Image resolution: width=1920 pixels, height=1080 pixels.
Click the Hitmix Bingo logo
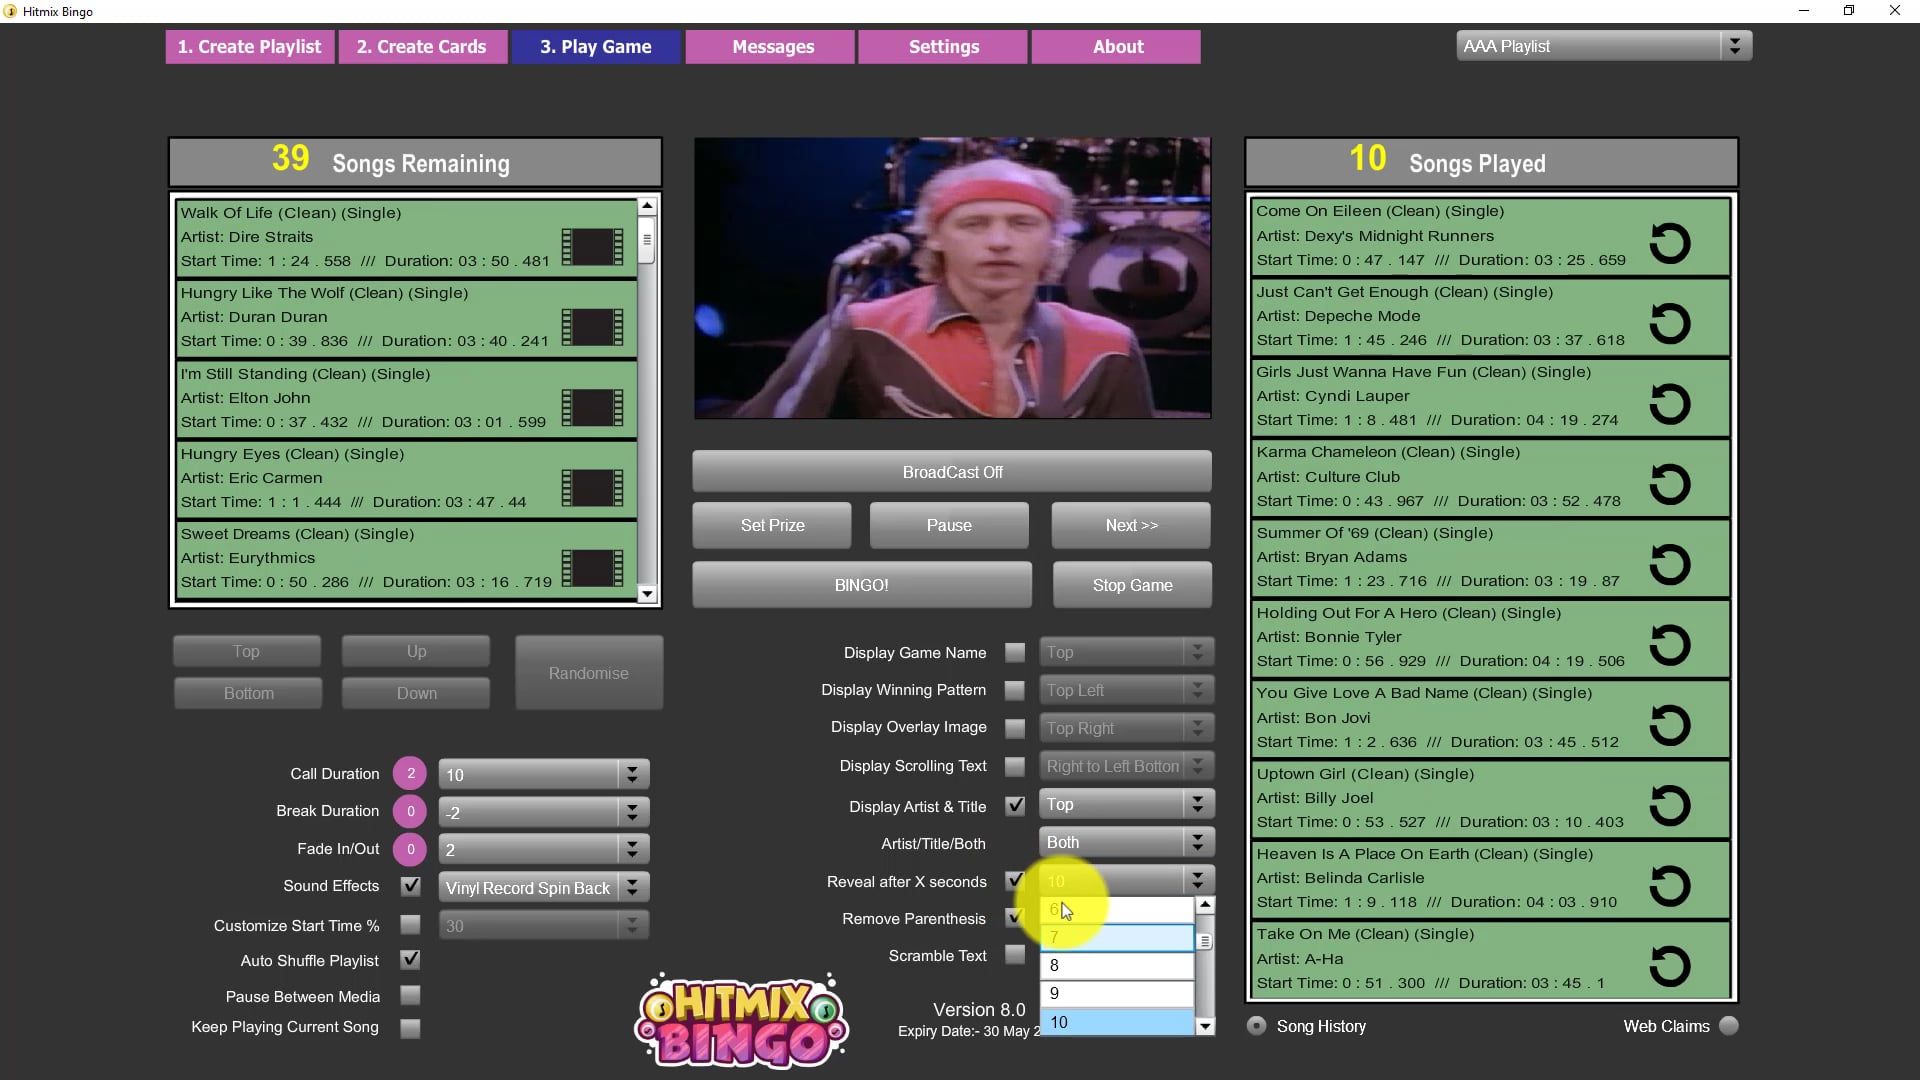pos(741,1020)
